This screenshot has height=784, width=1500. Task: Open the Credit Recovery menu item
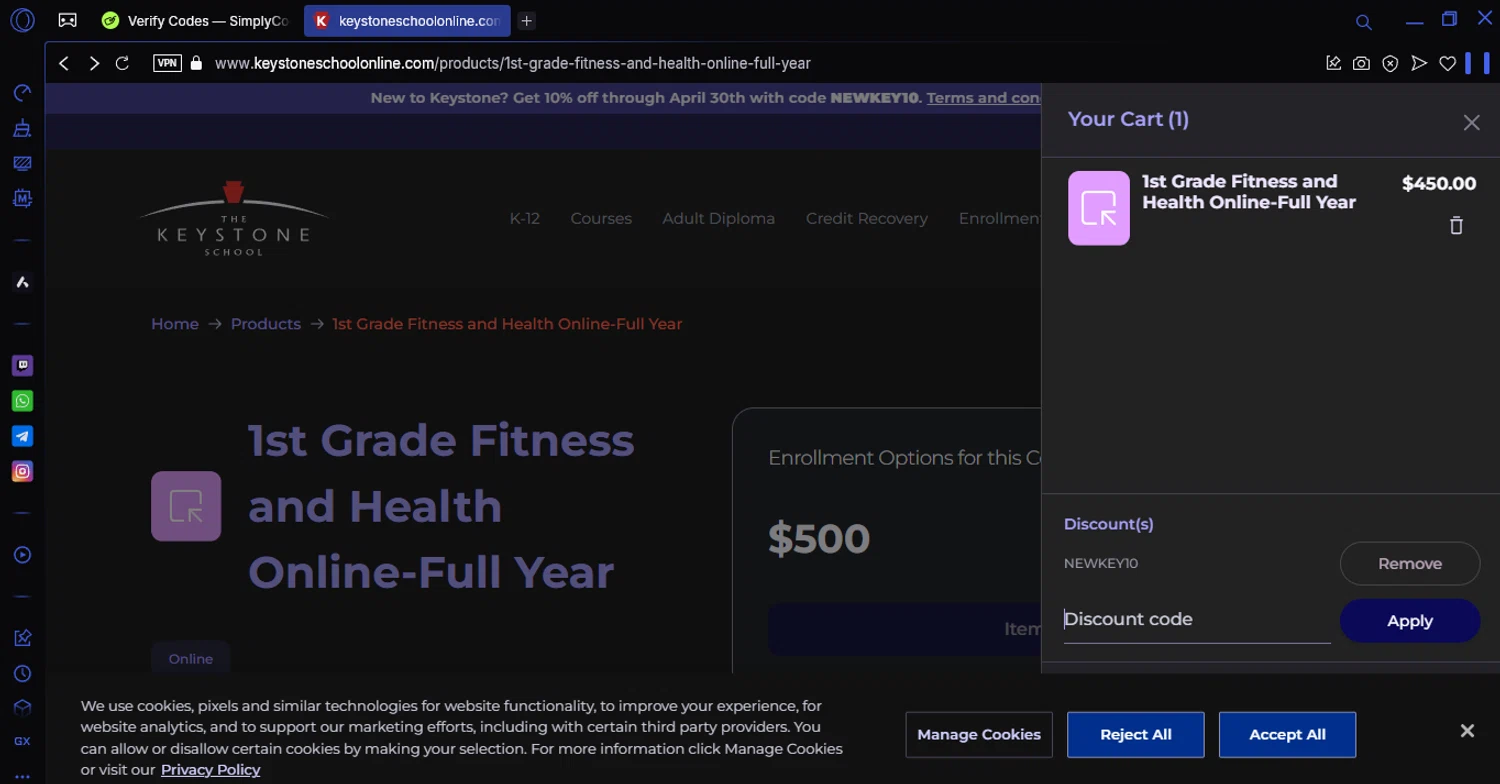point(866,218)
